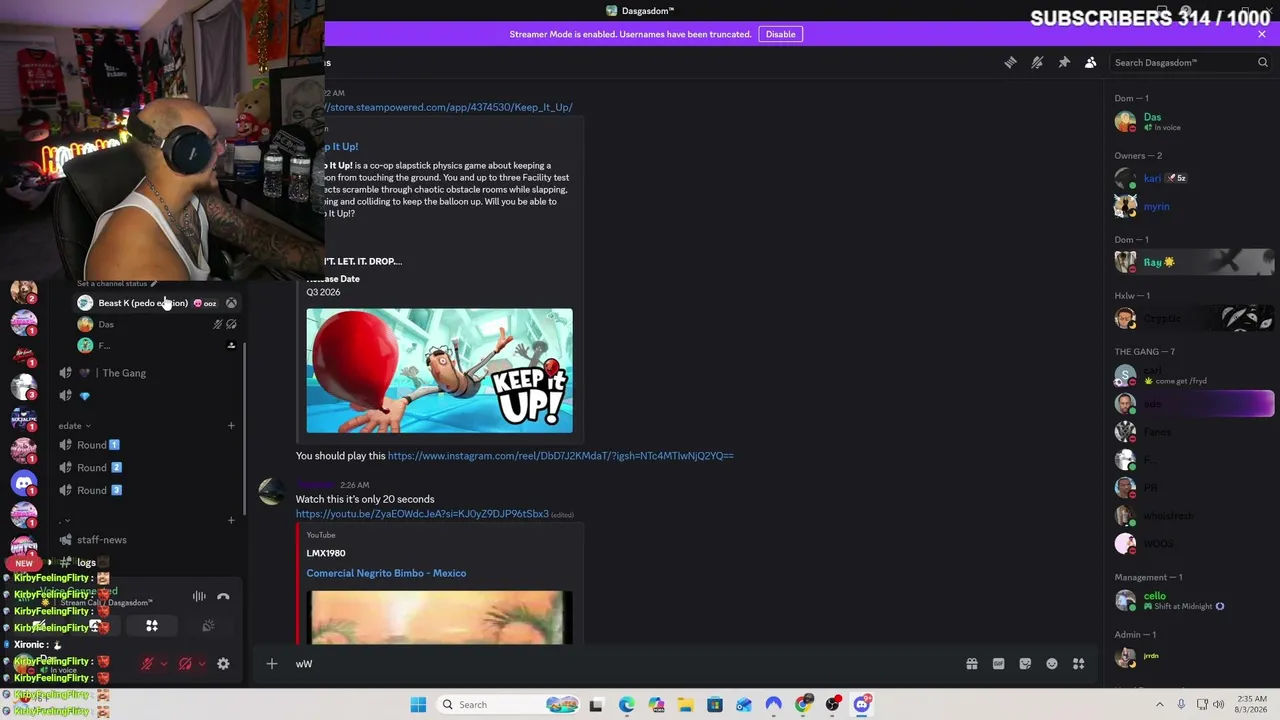Click the Windows taskbar Search box
This screenshot has height=720, width=1280.
point(508,704)
